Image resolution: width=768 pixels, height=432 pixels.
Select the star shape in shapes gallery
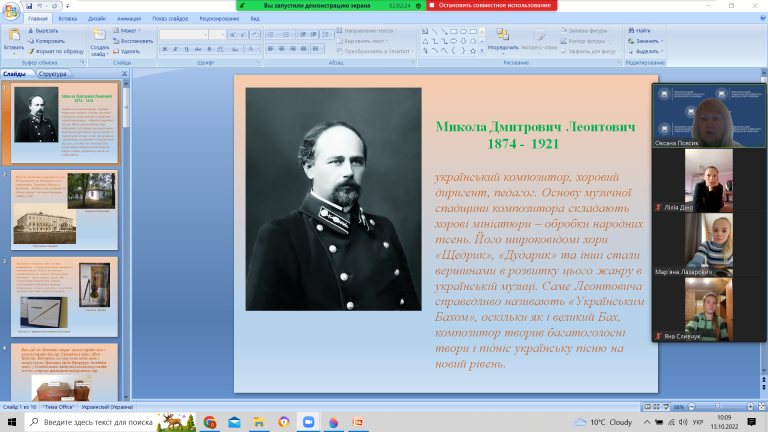[473, 50]
